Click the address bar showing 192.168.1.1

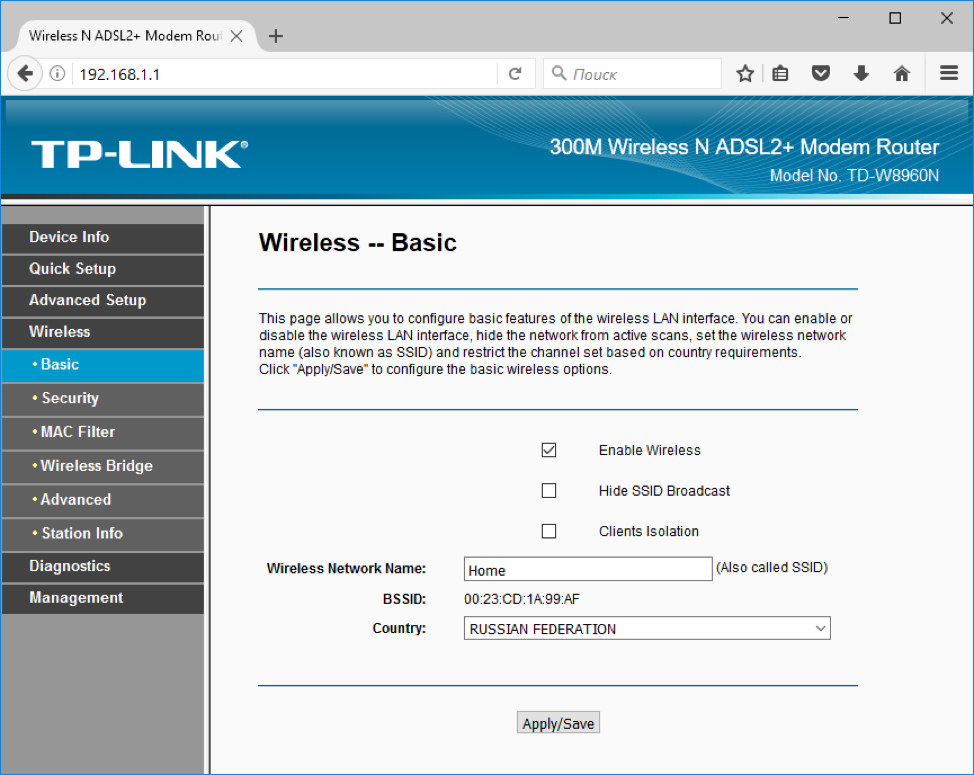pyautogui.click(x=285, y=74)
